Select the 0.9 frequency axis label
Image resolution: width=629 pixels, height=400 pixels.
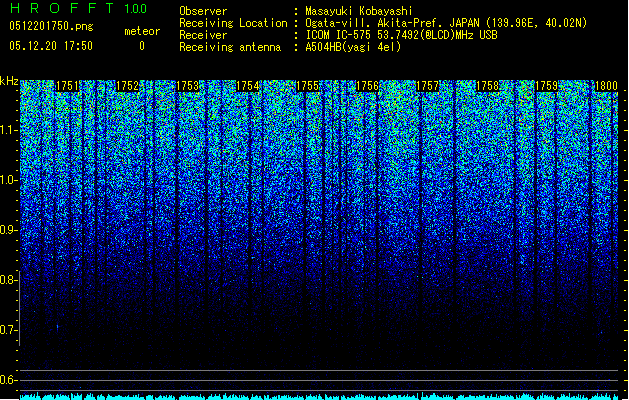(8, 230)
